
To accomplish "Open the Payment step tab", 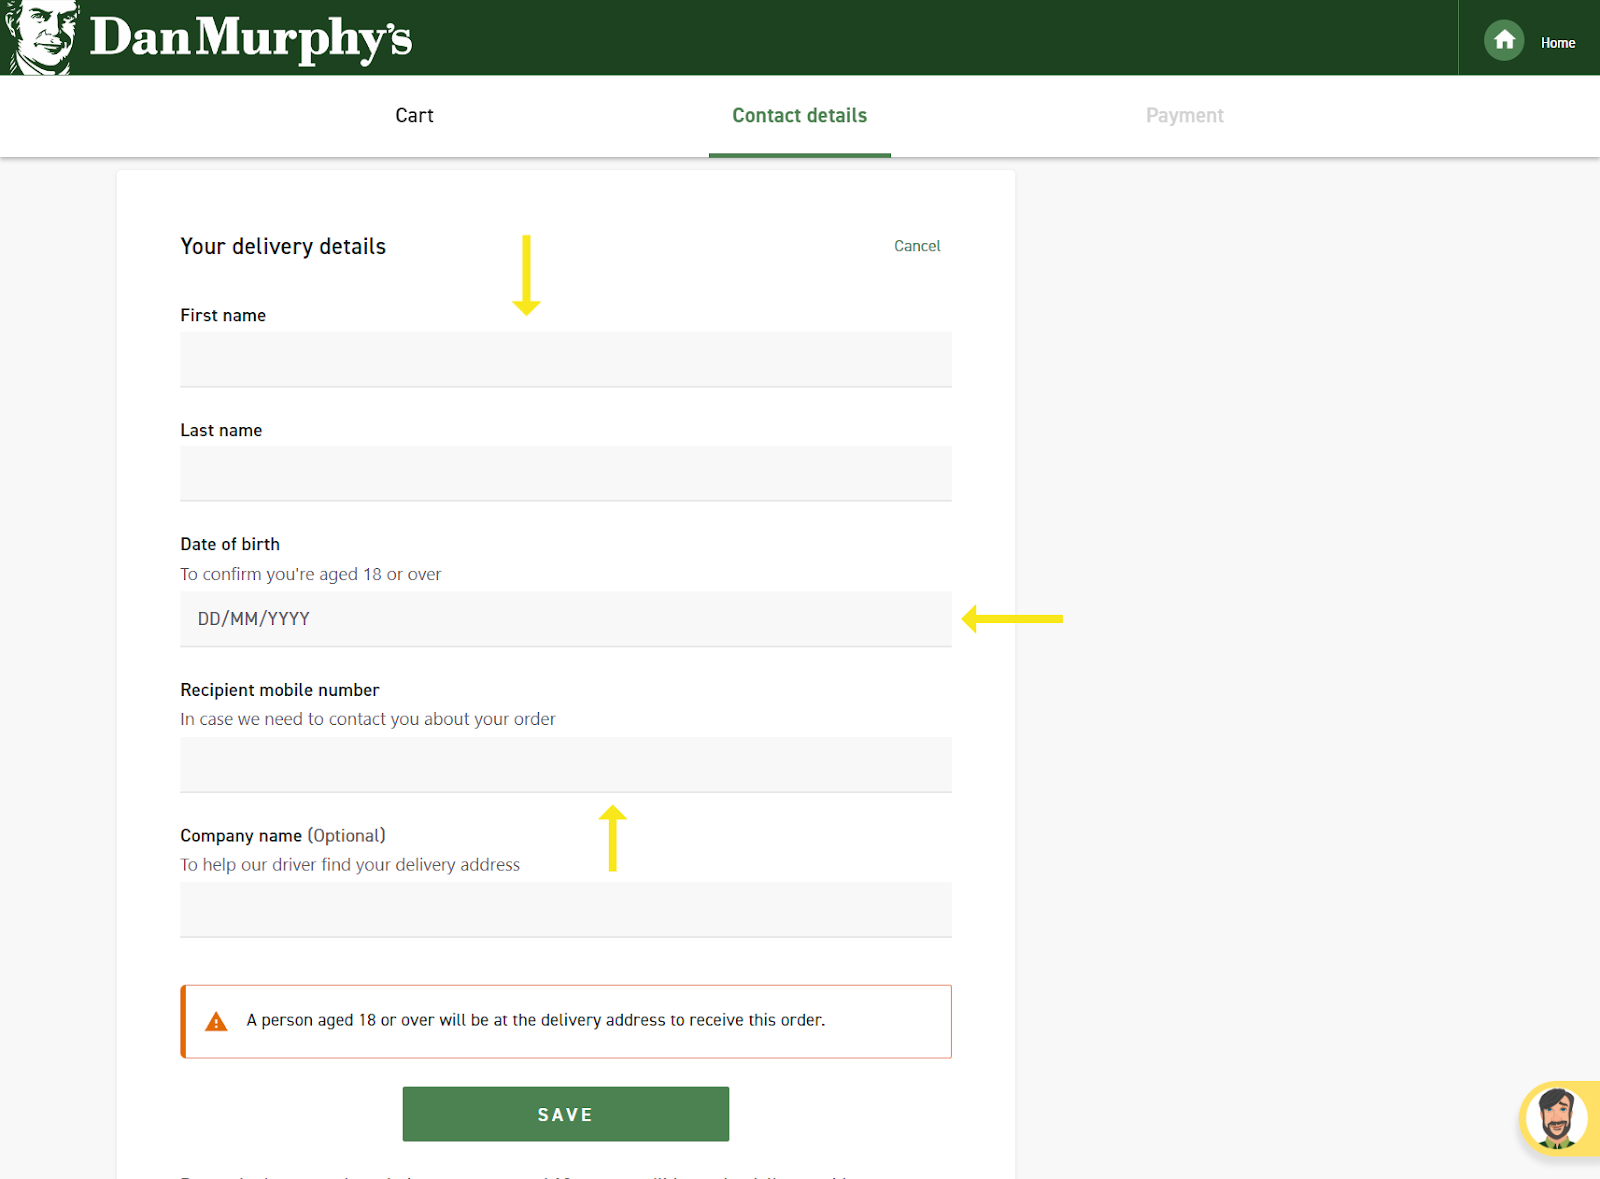I will click(1184, 116).
